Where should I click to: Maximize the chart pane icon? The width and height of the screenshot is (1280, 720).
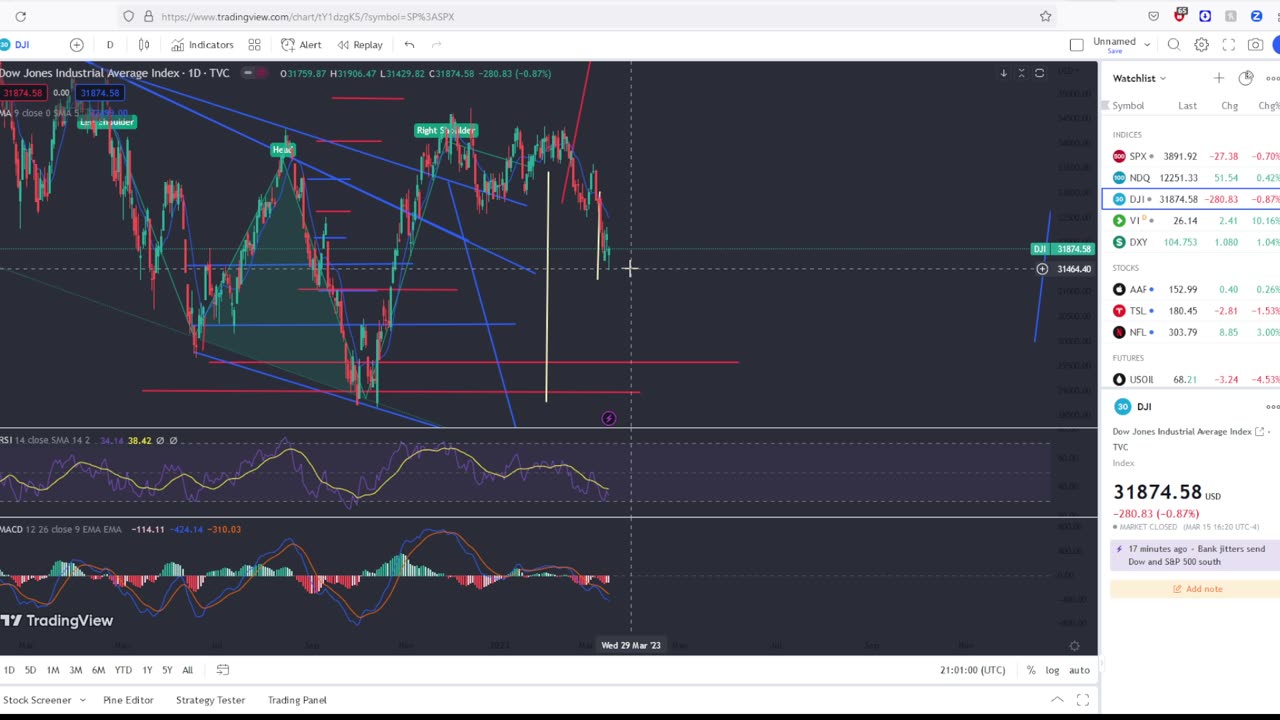coord(1039,73)
